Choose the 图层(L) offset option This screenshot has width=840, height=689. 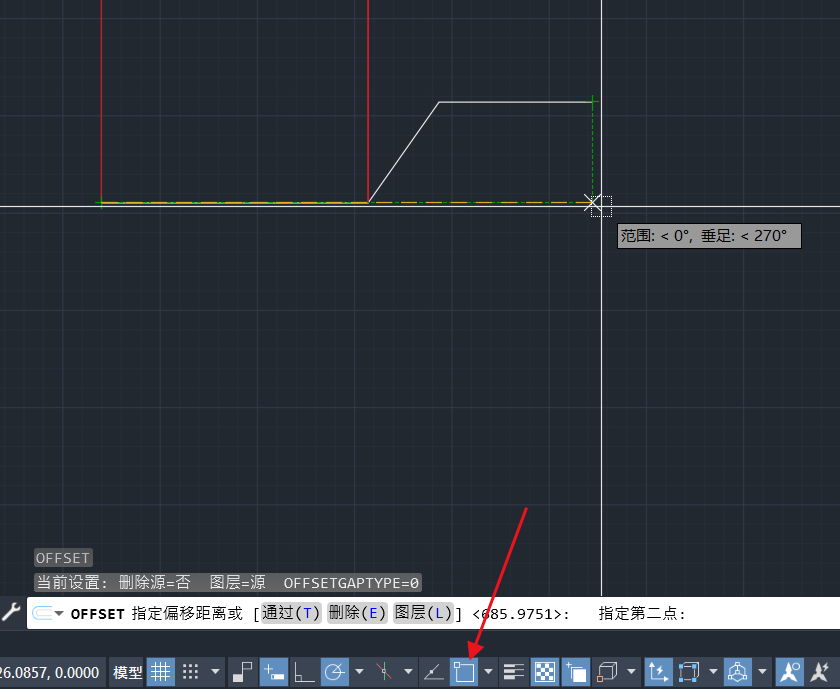[x=421, y=613]
